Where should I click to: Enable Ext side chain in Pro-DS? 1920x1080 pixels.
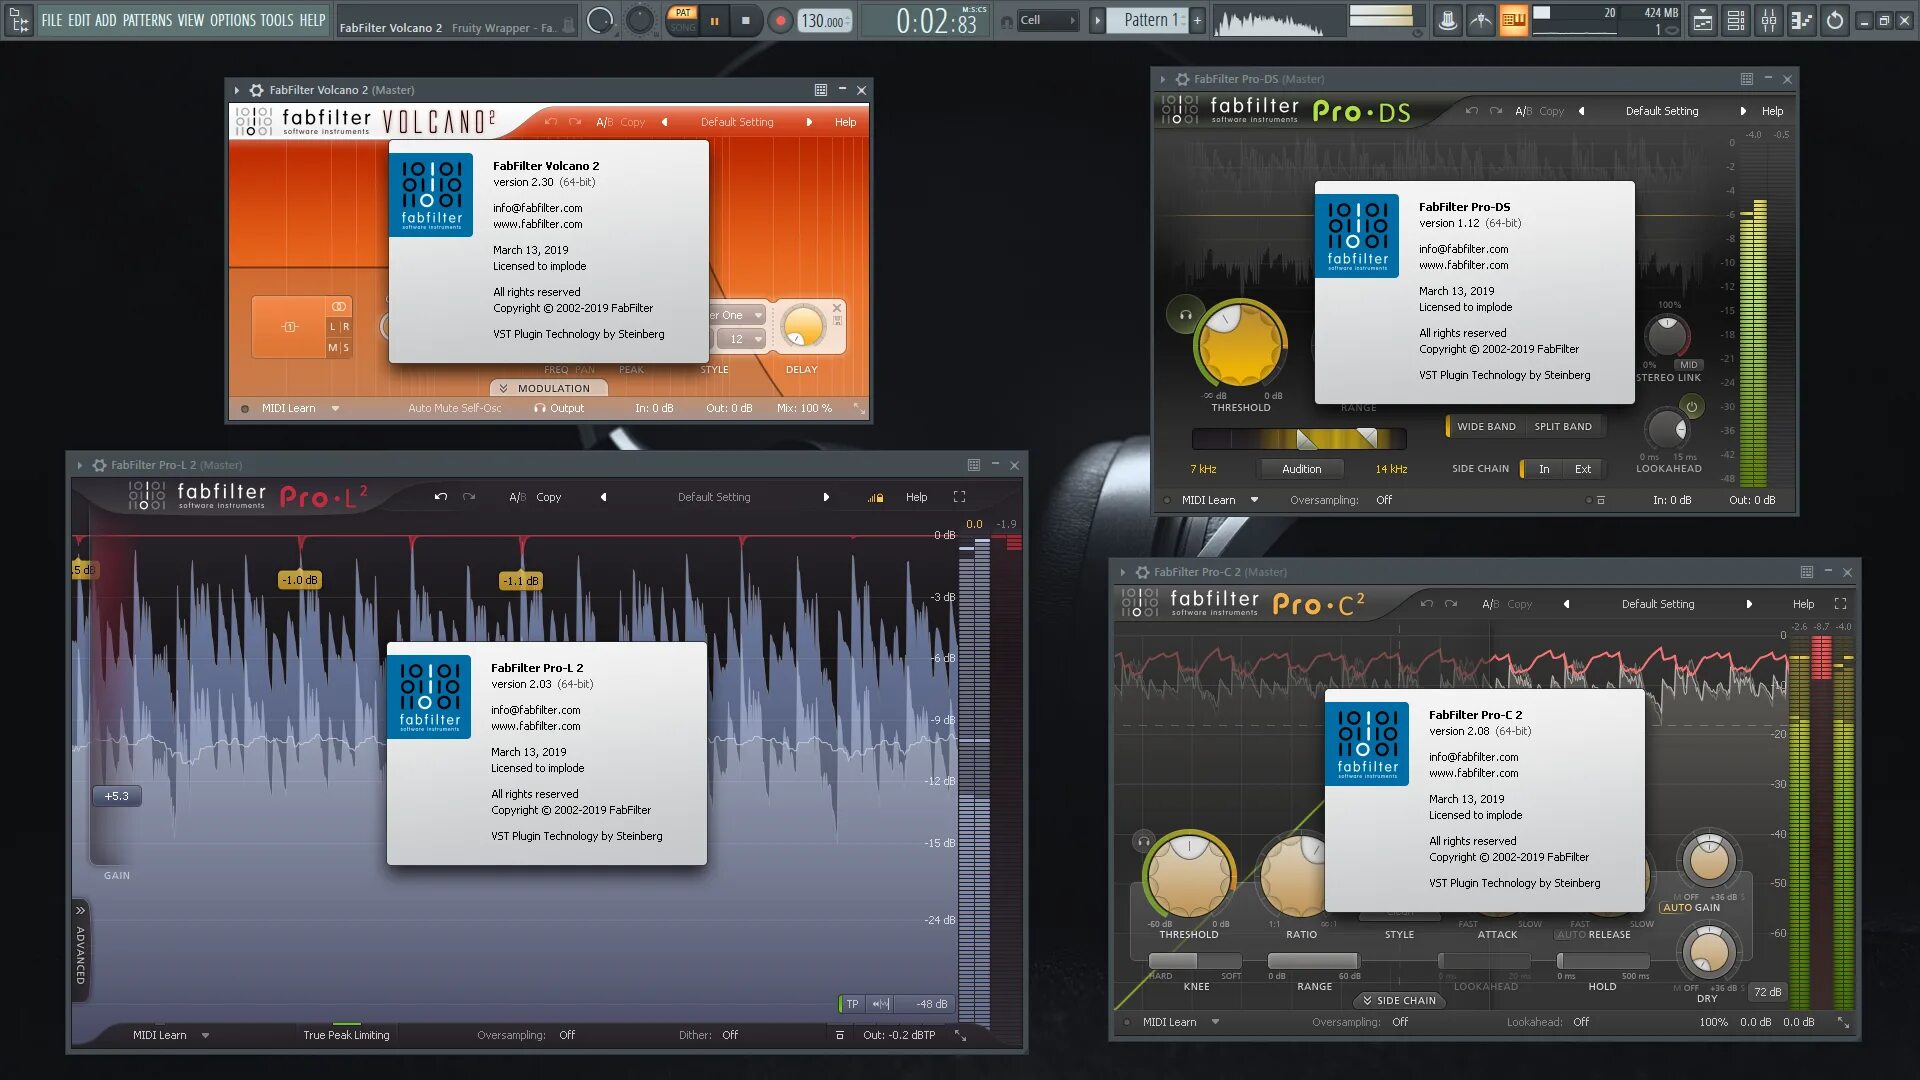[x=1582, y=469]
